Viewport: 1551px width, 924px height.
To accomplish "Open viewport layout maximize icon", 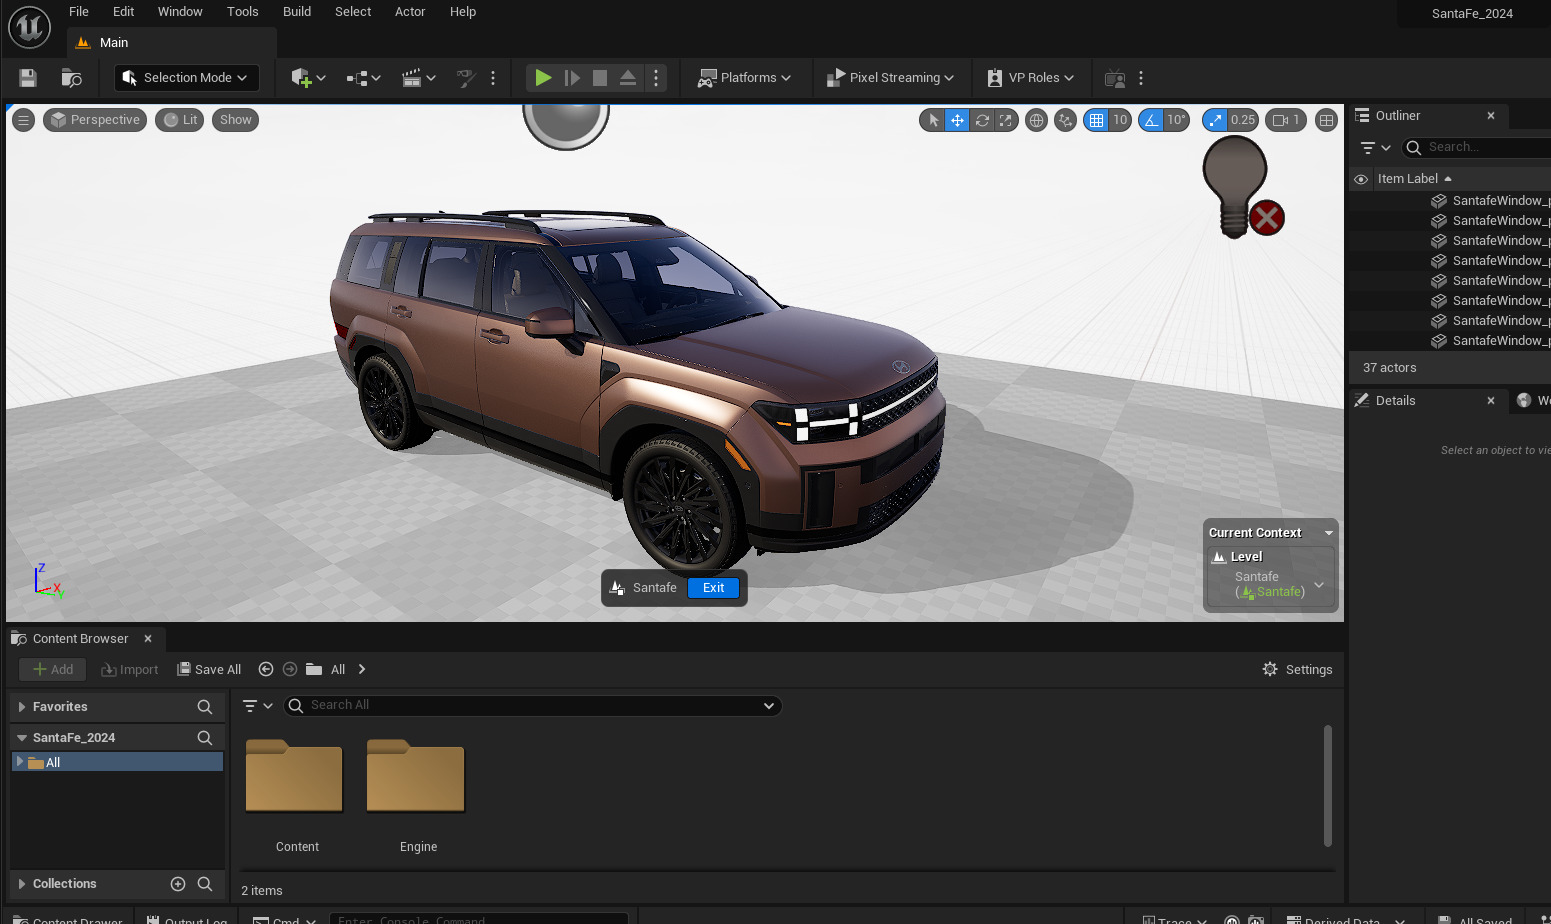I will [1326, 120].
